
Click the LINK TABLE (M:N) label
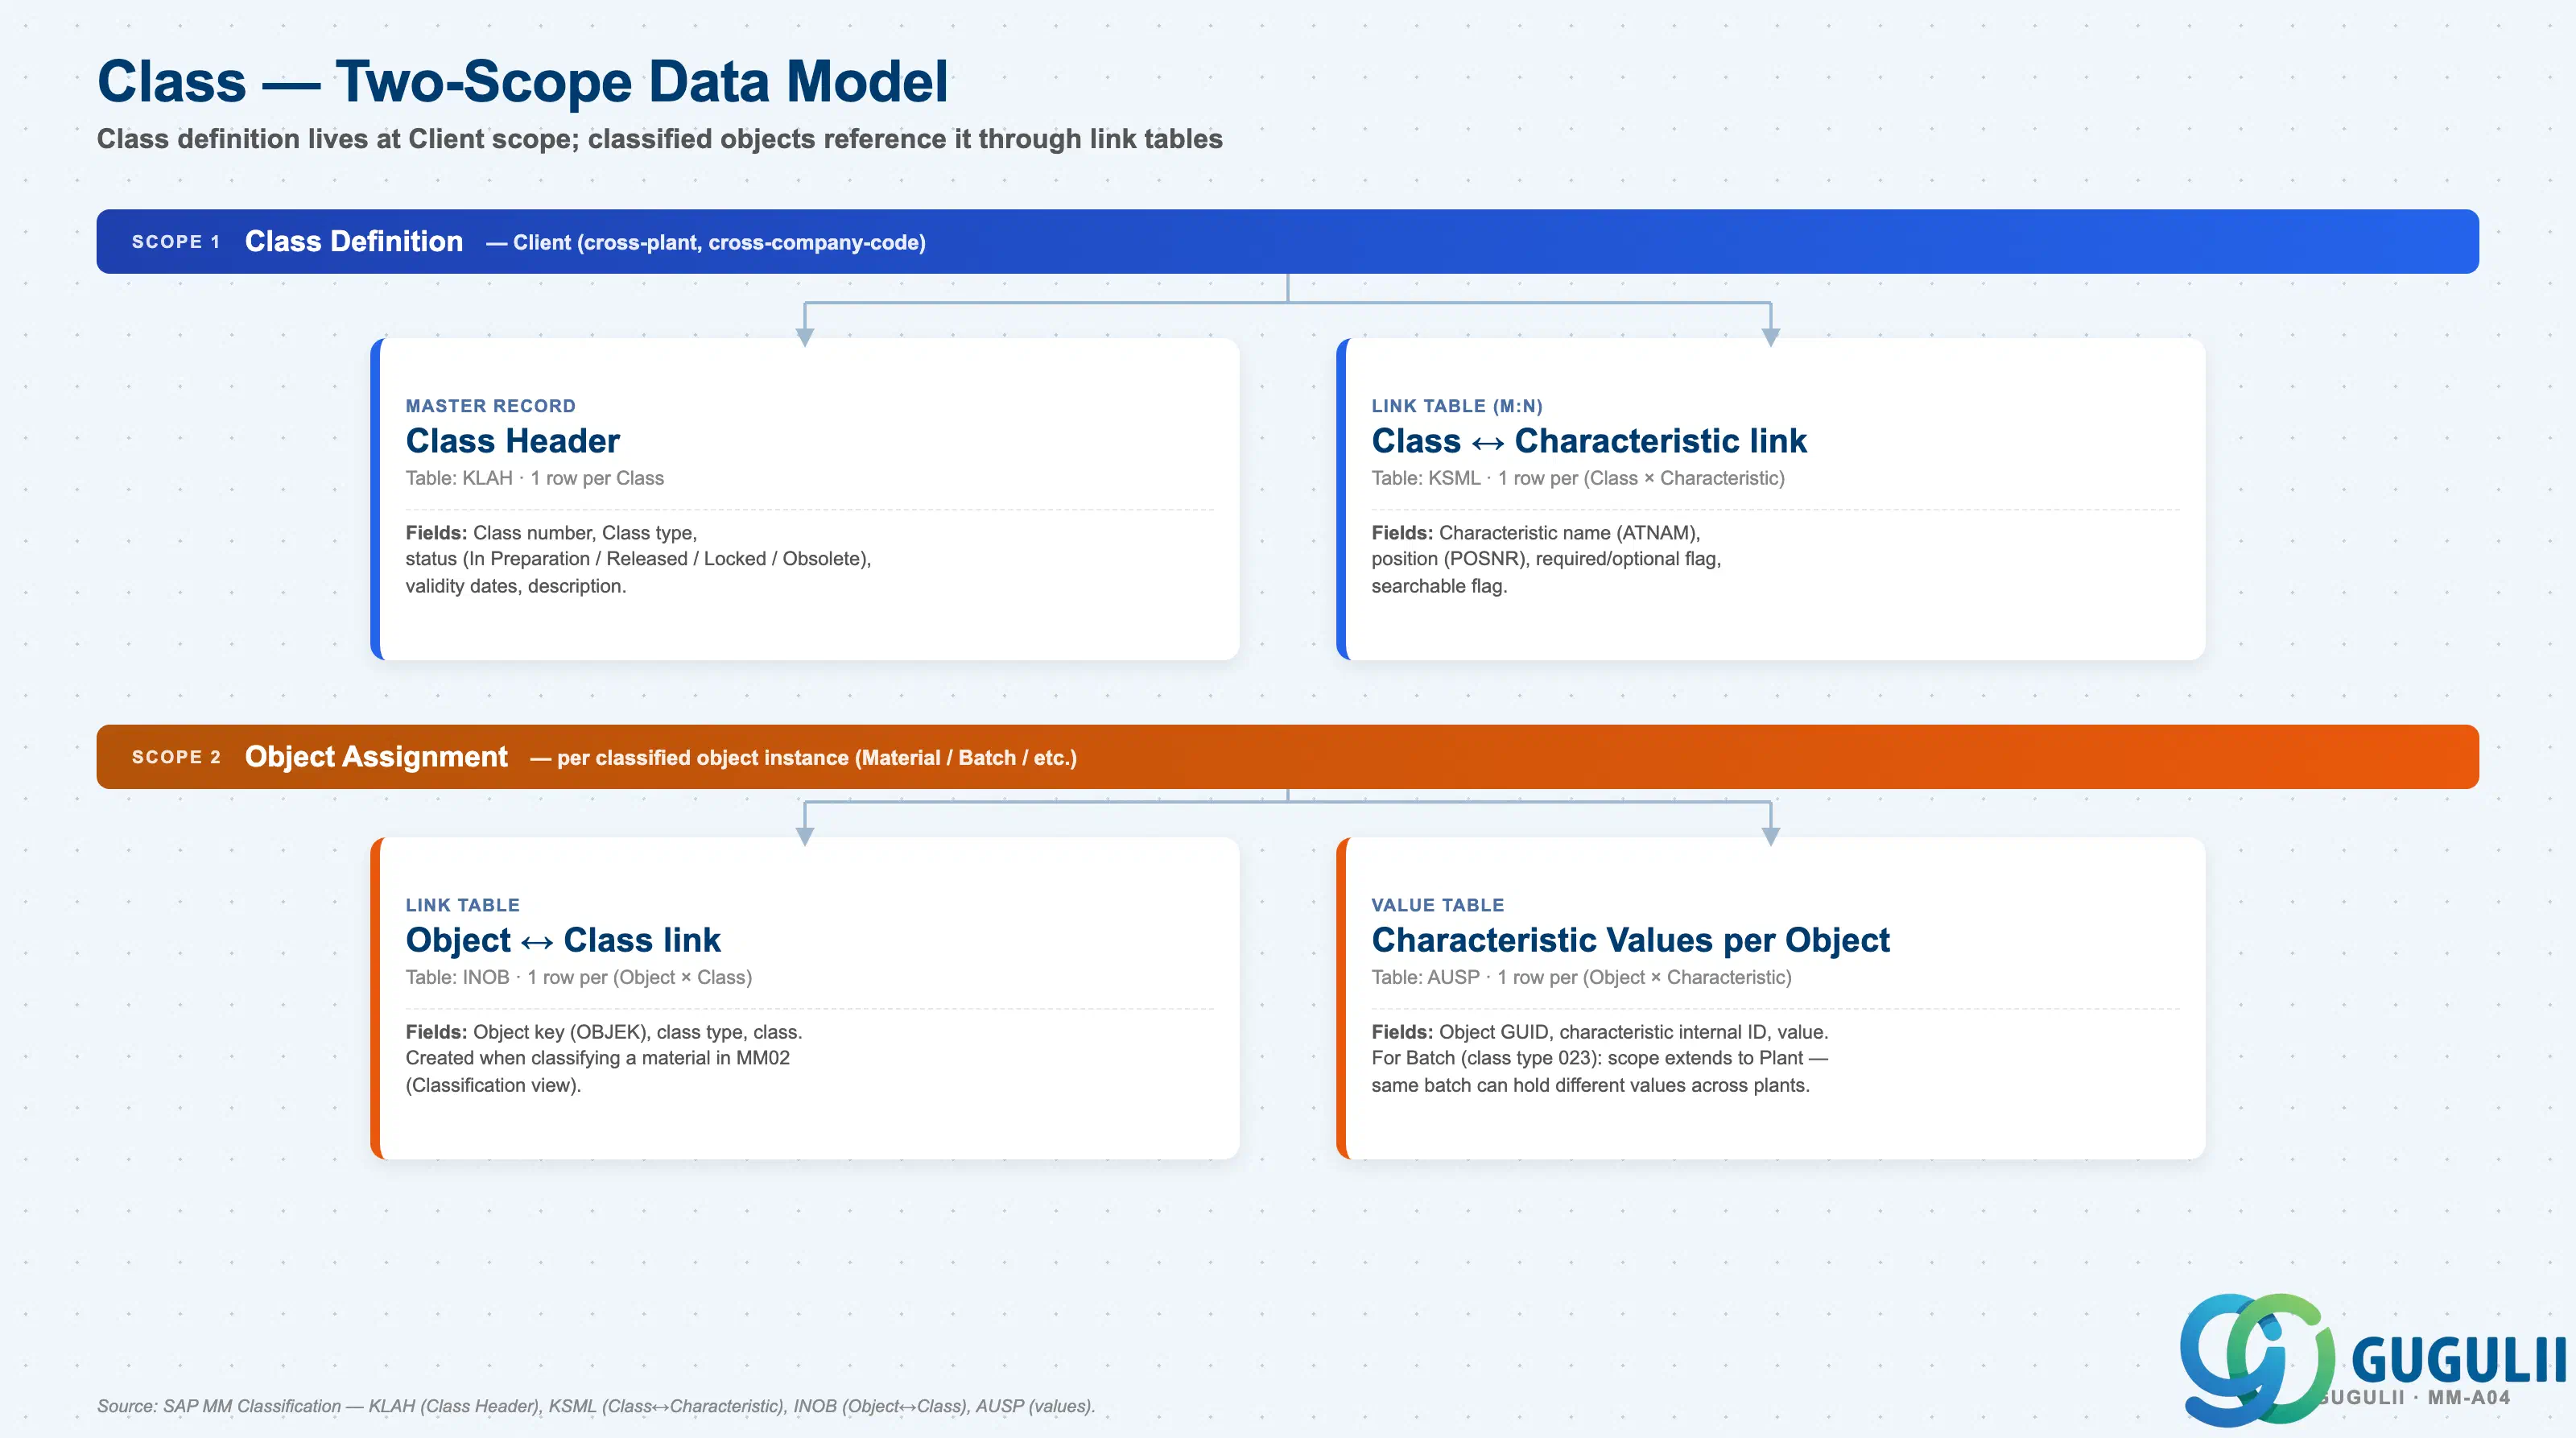click(1457, 406)
